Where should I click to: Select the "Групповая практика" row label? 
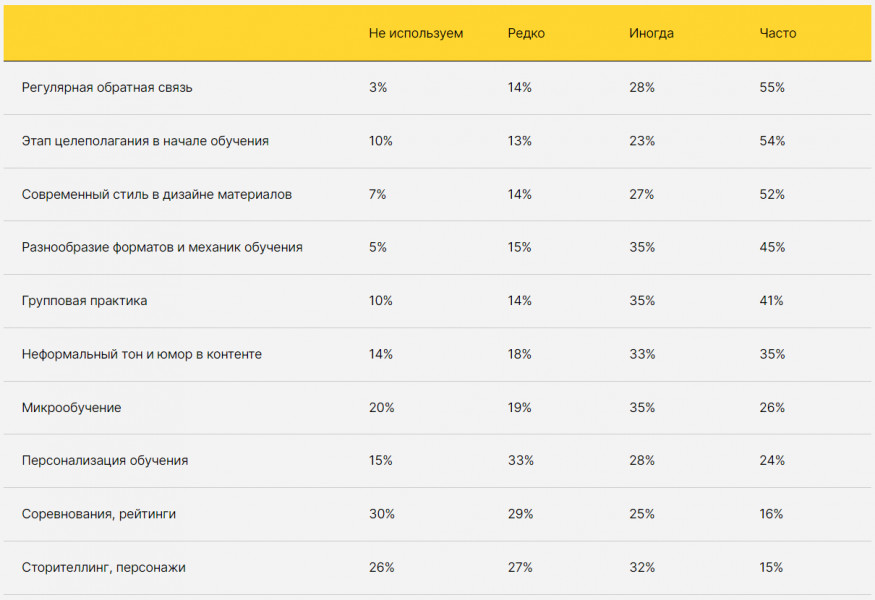point(84,301)
